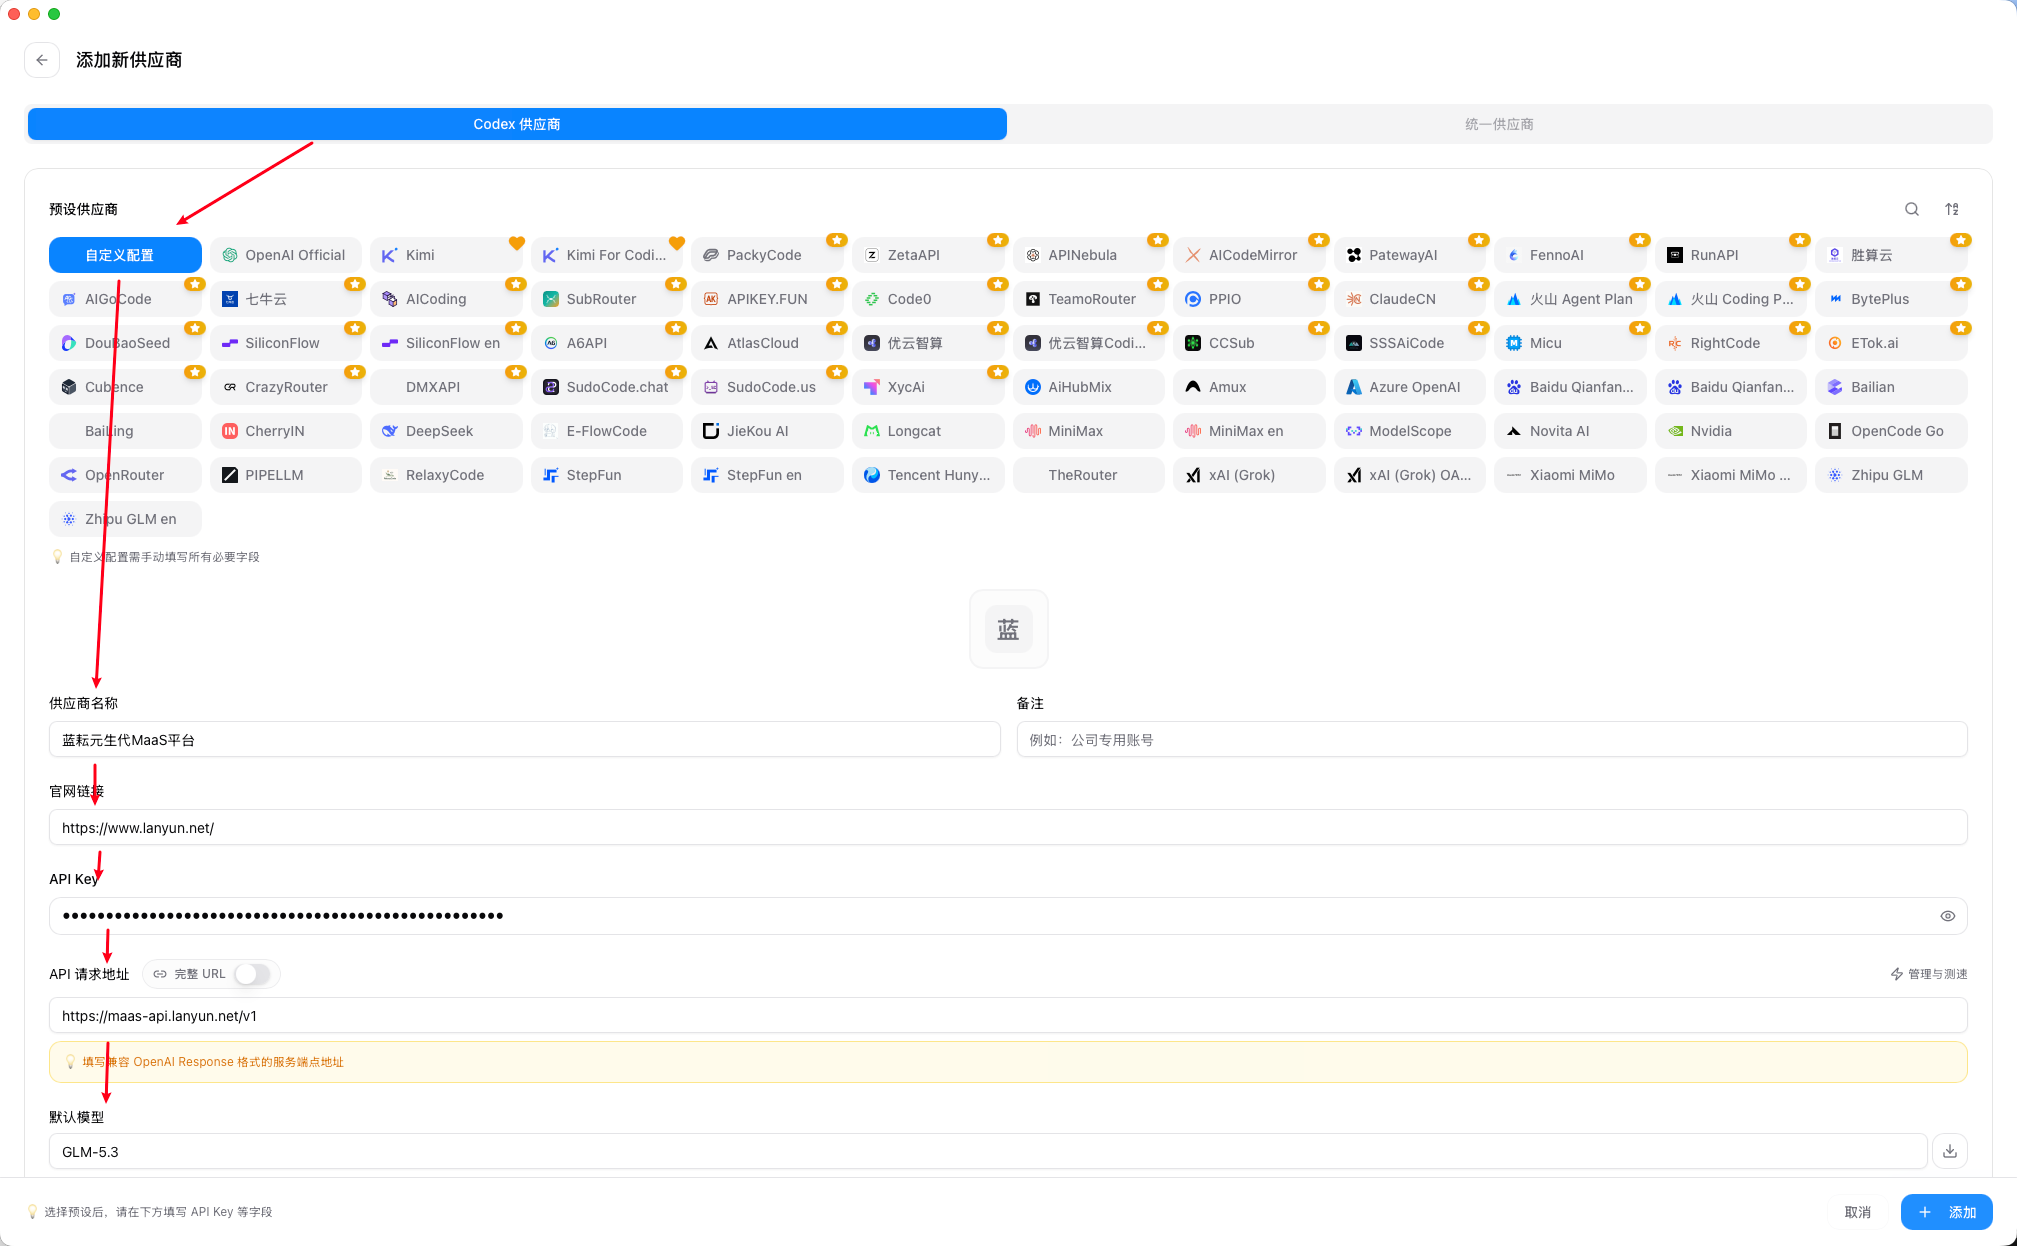Select the SubRouter preset

(607, 299)
